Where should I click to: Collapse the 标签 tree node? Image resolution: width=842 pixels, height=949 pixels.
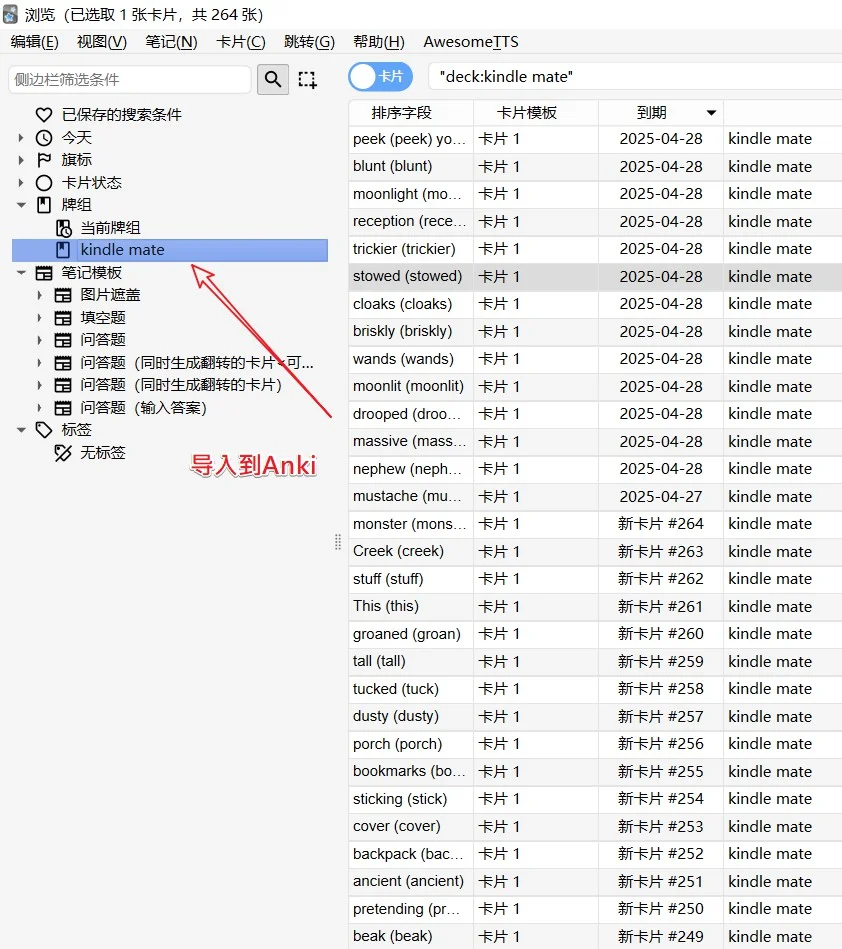21,430
